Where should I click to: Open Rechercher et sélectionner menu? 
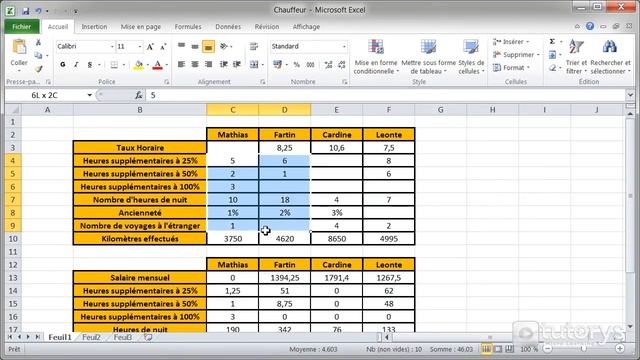tap(610, 57)
